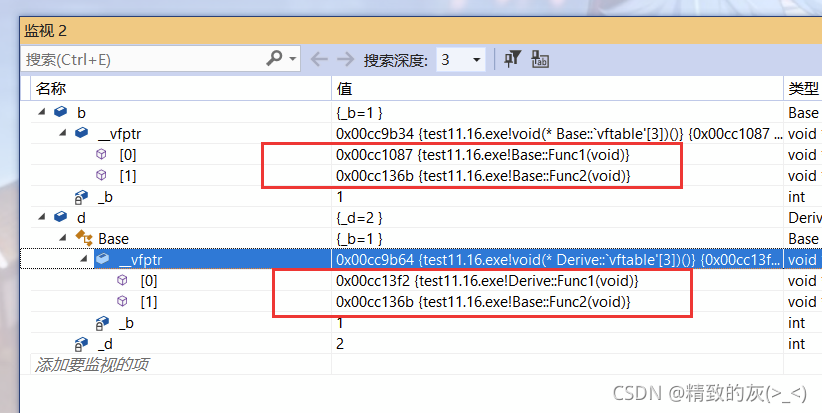Viewport: 822px width, 413px height.
Task: Select the value 2 of _d
Action: click(x=340, y=344)
